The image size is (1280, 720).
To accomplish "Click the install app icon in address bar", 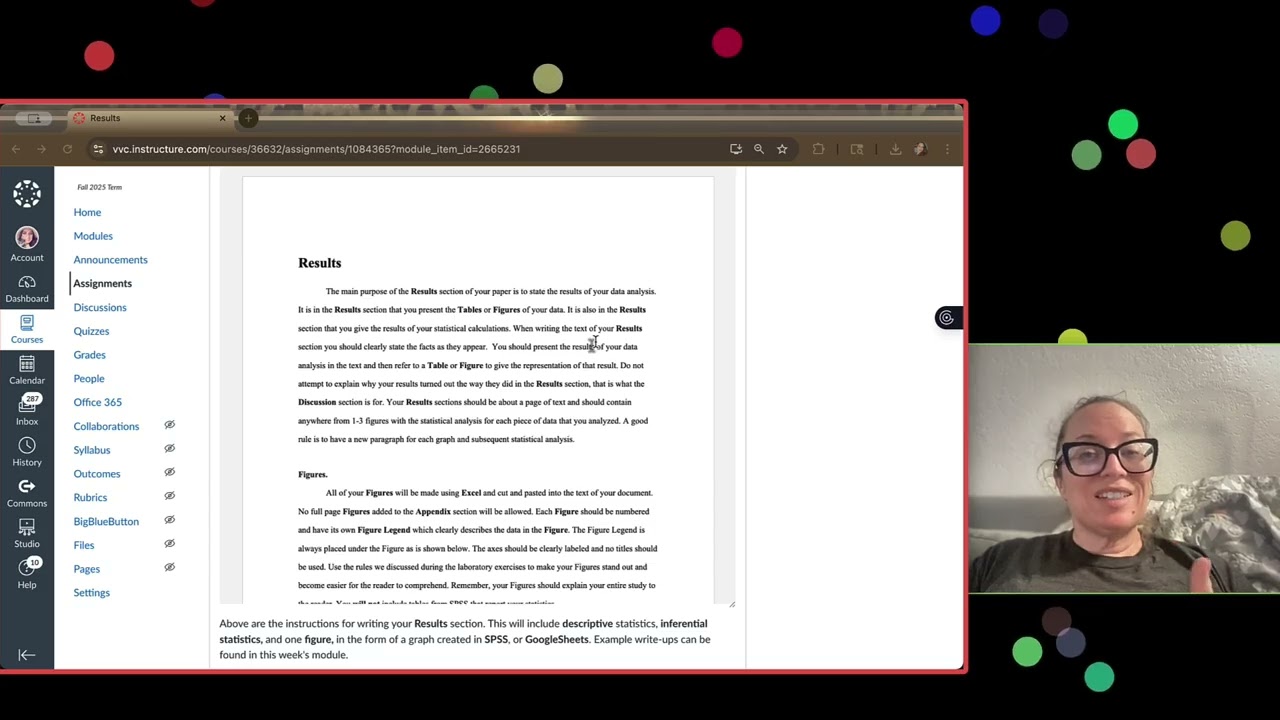I will pos(736,149).
